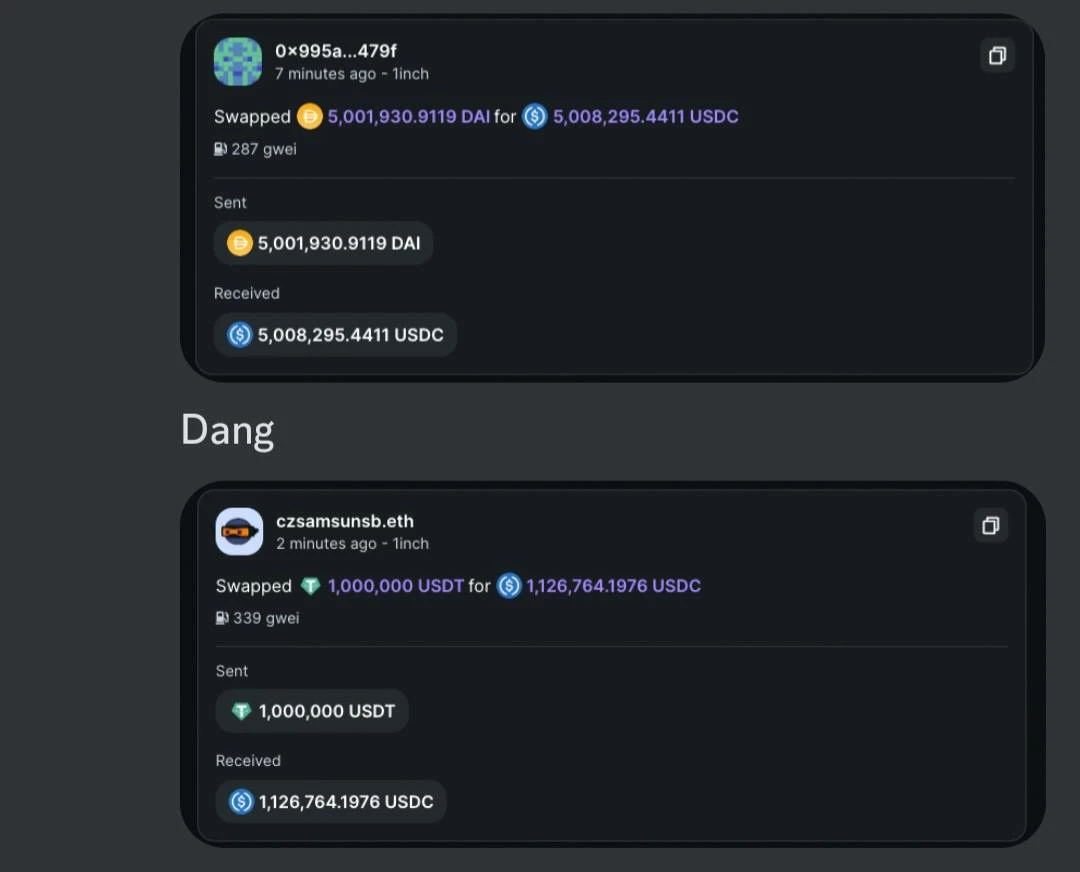The image size is (1080, 872).
Task: Click the DAI coin icon in swap line
Action: point(309,116)
